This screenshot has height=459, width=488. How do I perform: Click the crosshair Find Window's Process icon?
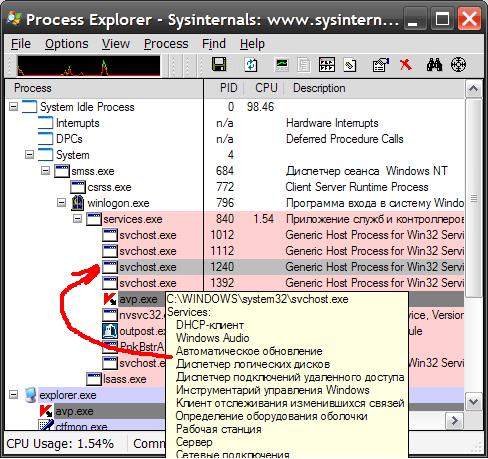coord(458,65)
